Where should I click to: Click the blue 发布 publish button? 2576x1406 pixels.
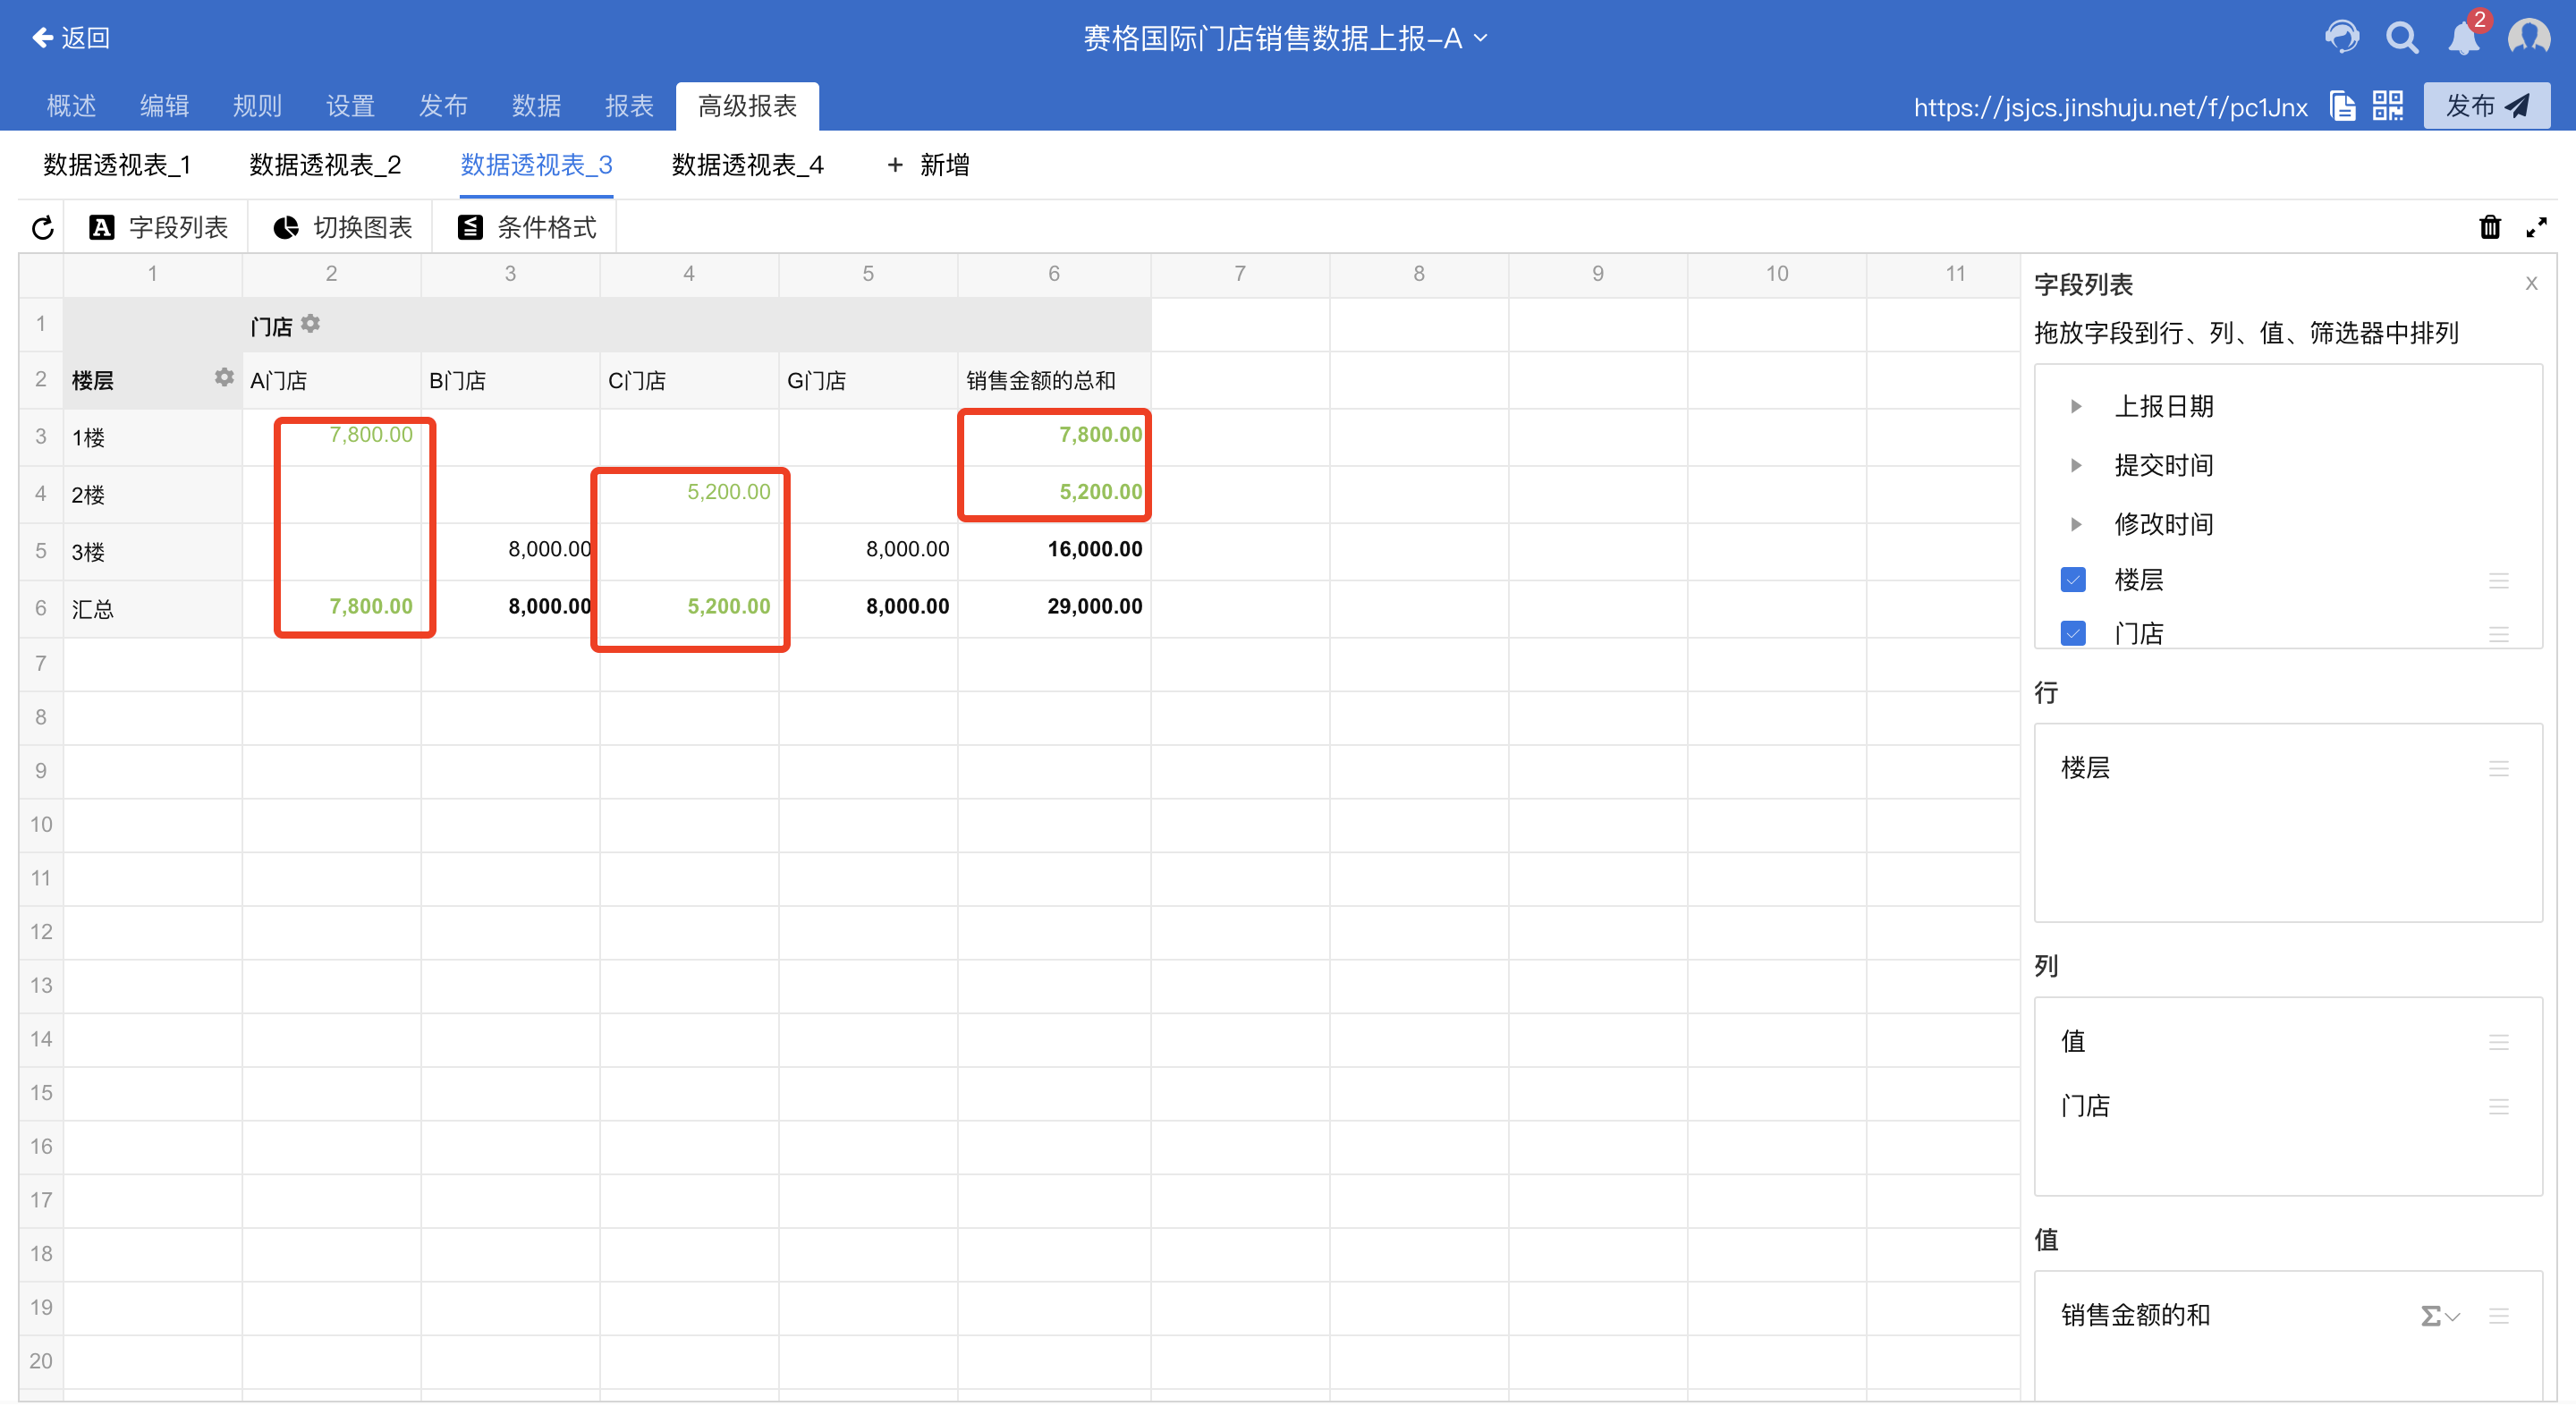click(x=2486, y=106)
